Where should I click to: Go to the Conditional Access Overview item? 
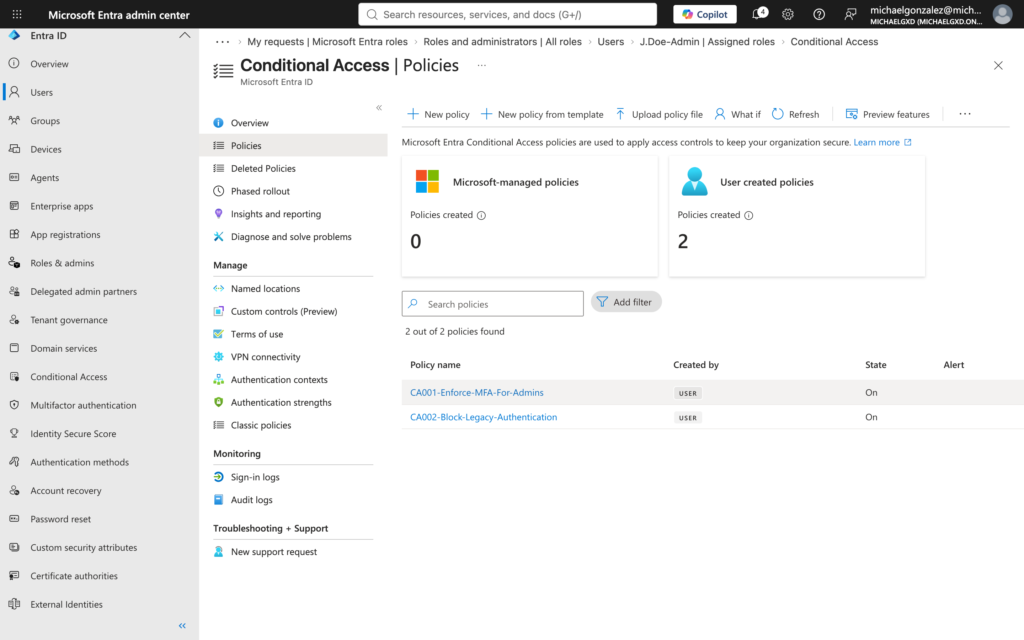coord(249,123)
